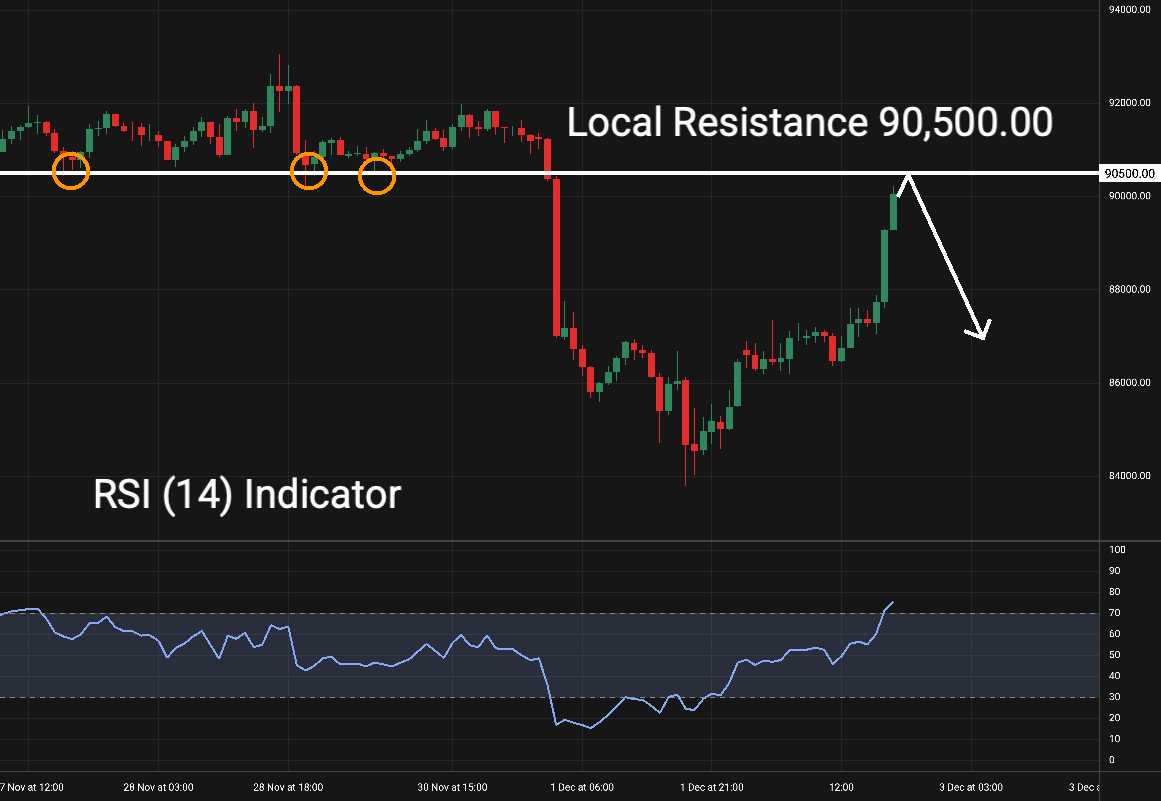Select the 28 Nov at 03:00 time label
The height and width of the screenshot is (801, 1161).
tap(158, 788)
